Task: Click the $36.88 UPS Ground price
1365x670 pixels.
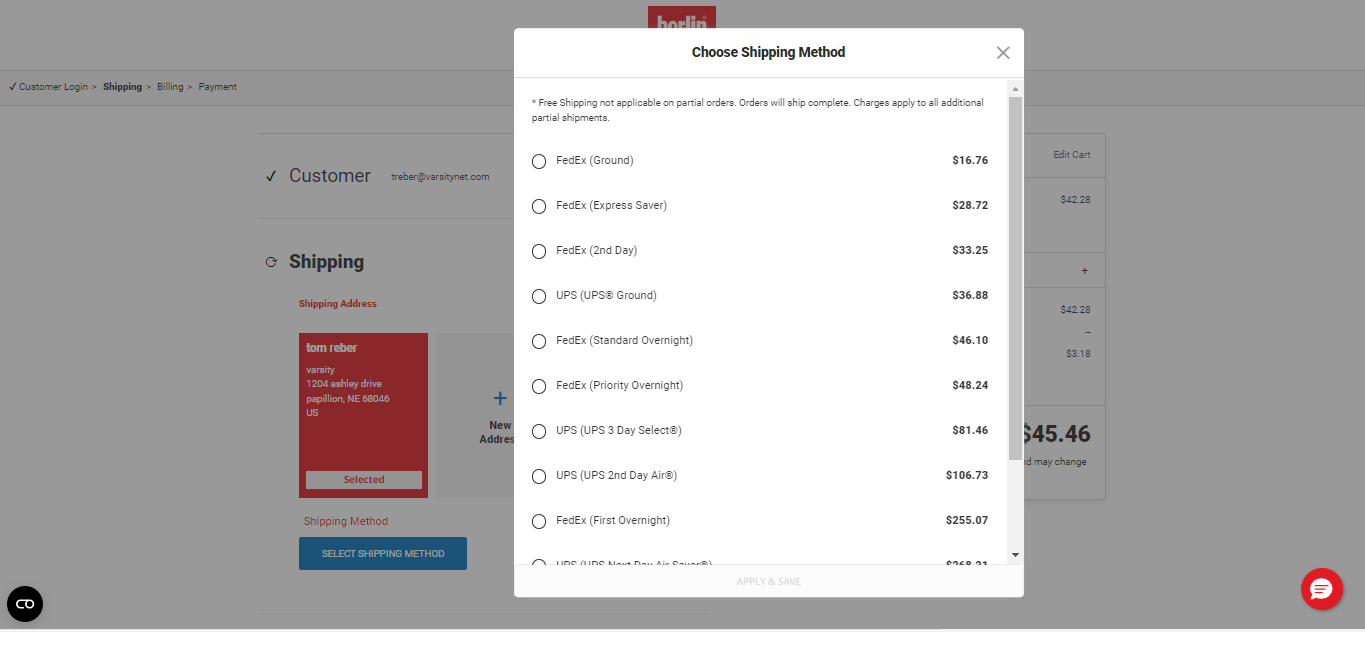Action: coord(970,295)
